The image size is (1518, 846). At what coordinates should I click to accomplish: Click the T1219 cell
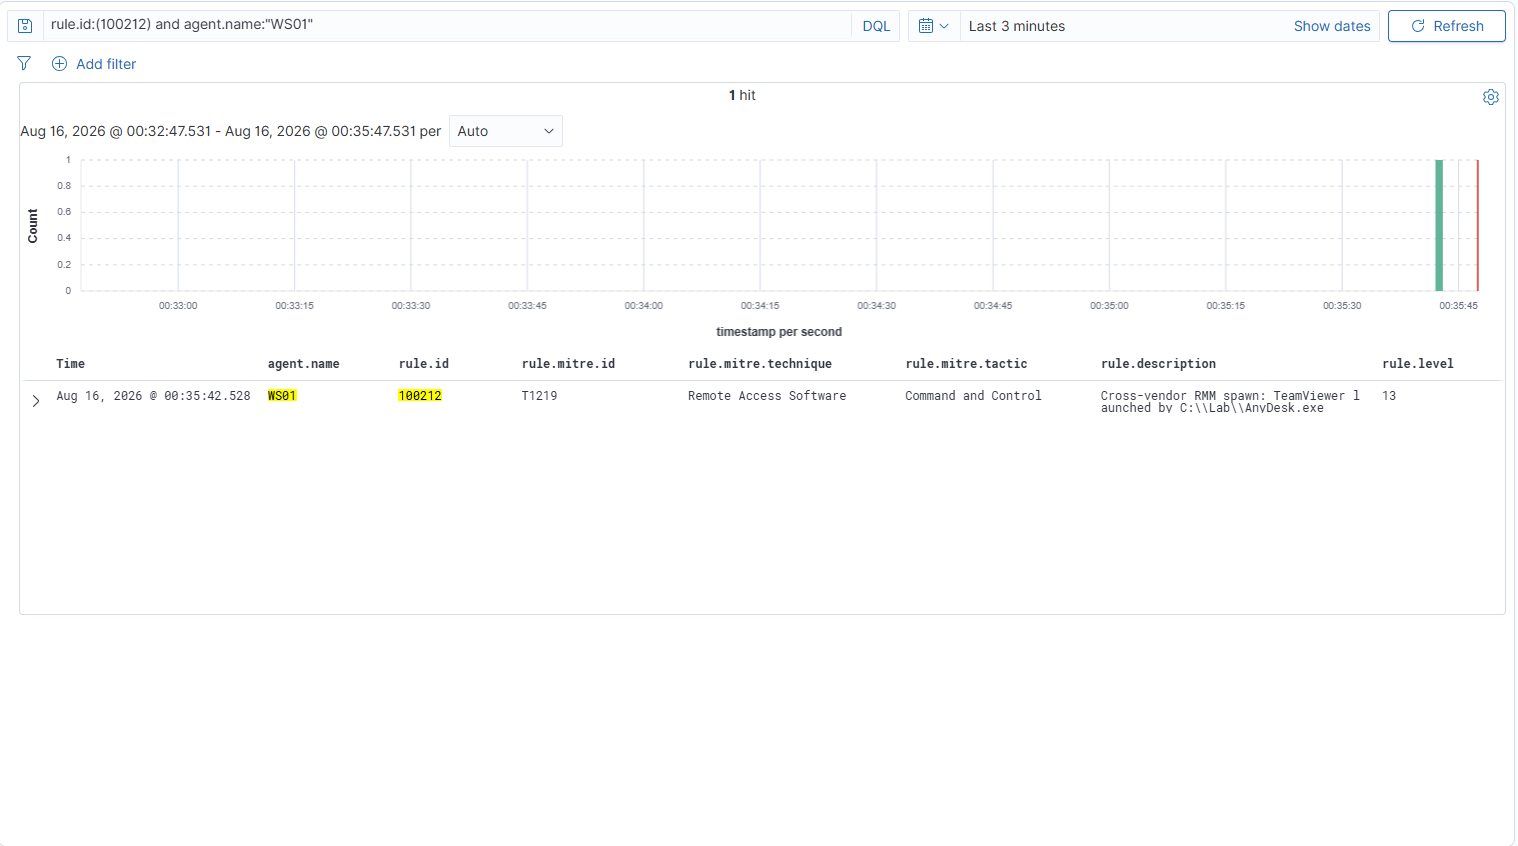tap(539, 396)
